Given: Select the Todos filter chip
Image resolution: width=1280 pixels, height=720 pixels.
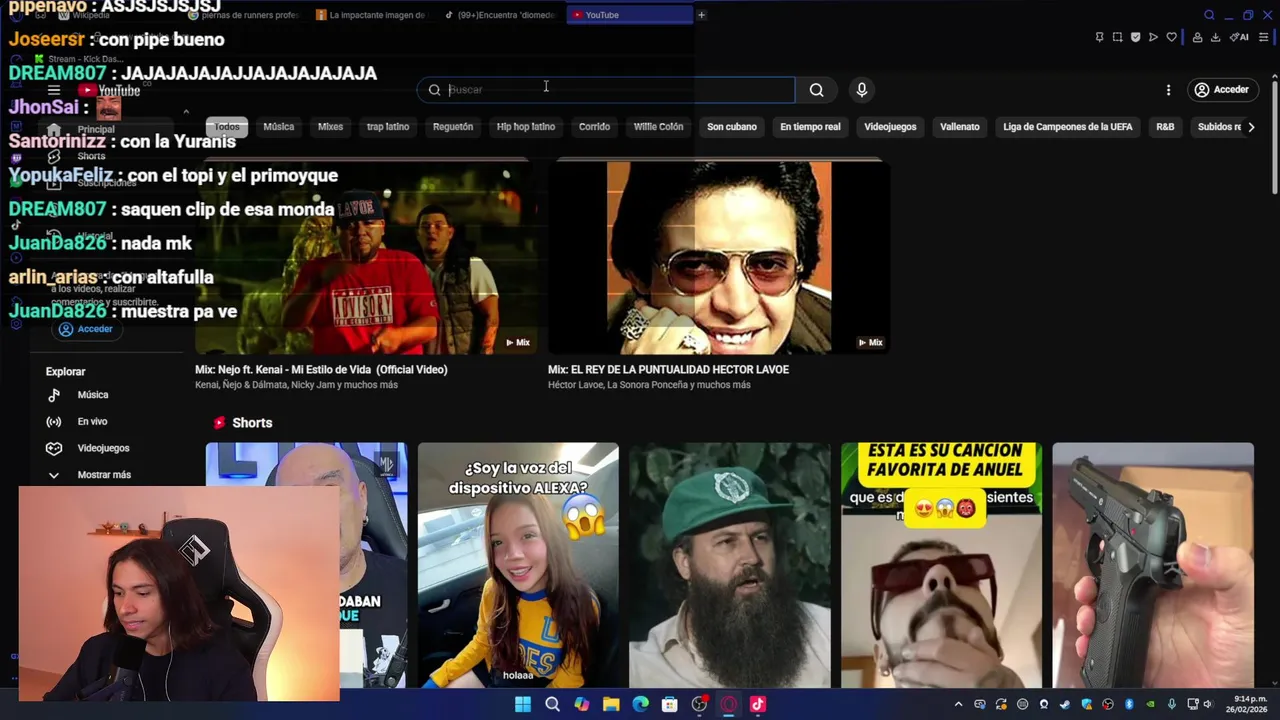Looking at the screenshot, I should 227,127.
